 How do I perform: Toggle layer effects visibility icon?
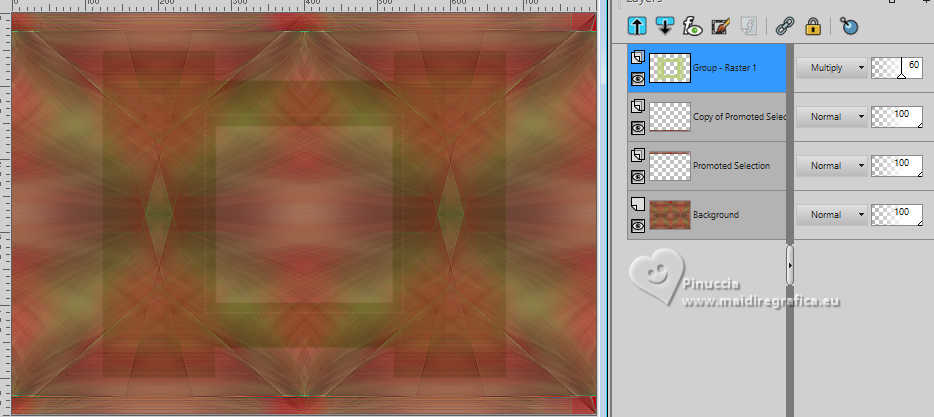[x=693, y=26]
